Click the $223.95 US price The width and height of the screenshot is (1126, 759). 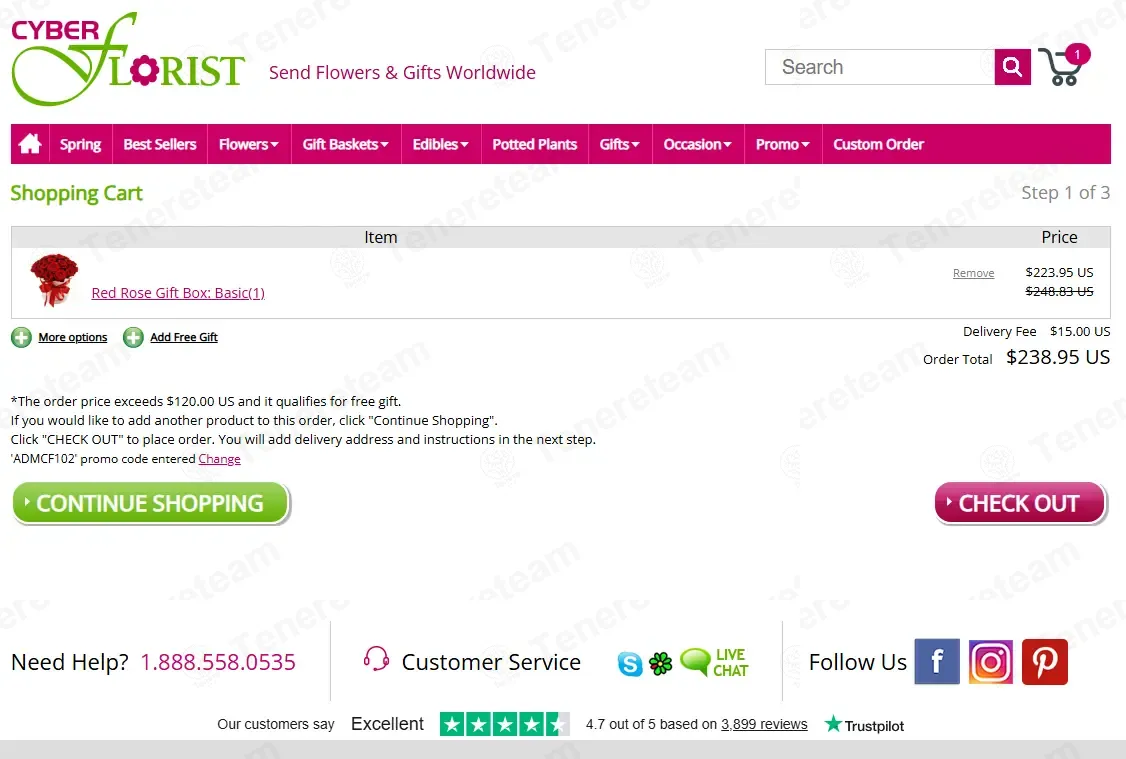[x=1059, y=272]
